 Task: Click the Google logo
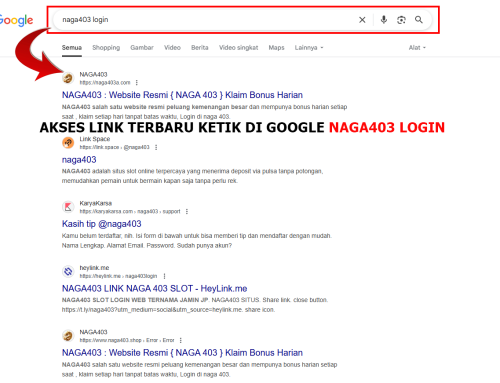[x=16, y=20]
